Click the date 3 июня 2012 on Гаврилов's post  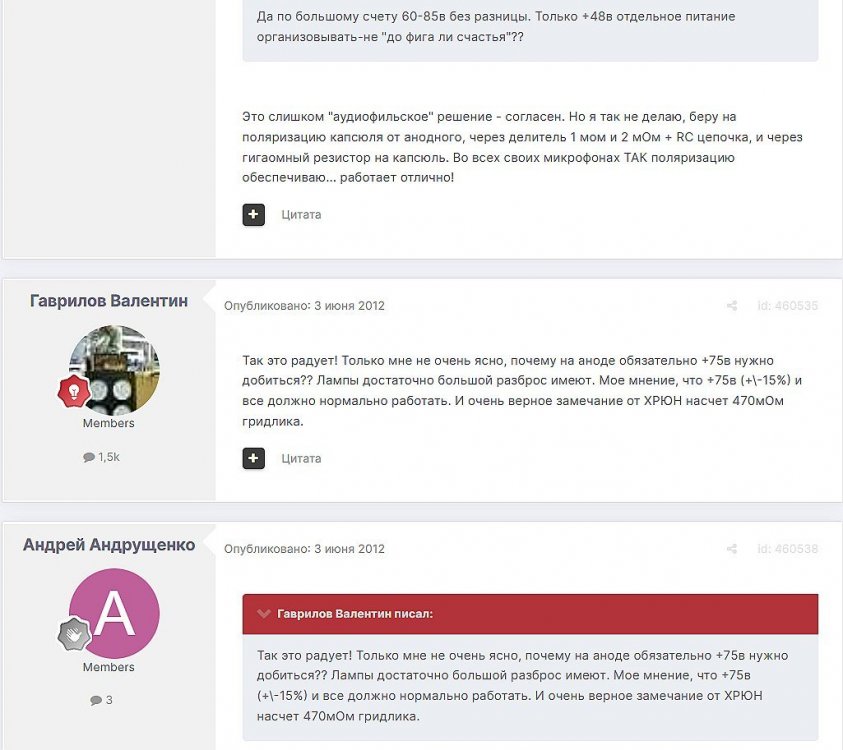pyautogui.click(x=349, y=306)
